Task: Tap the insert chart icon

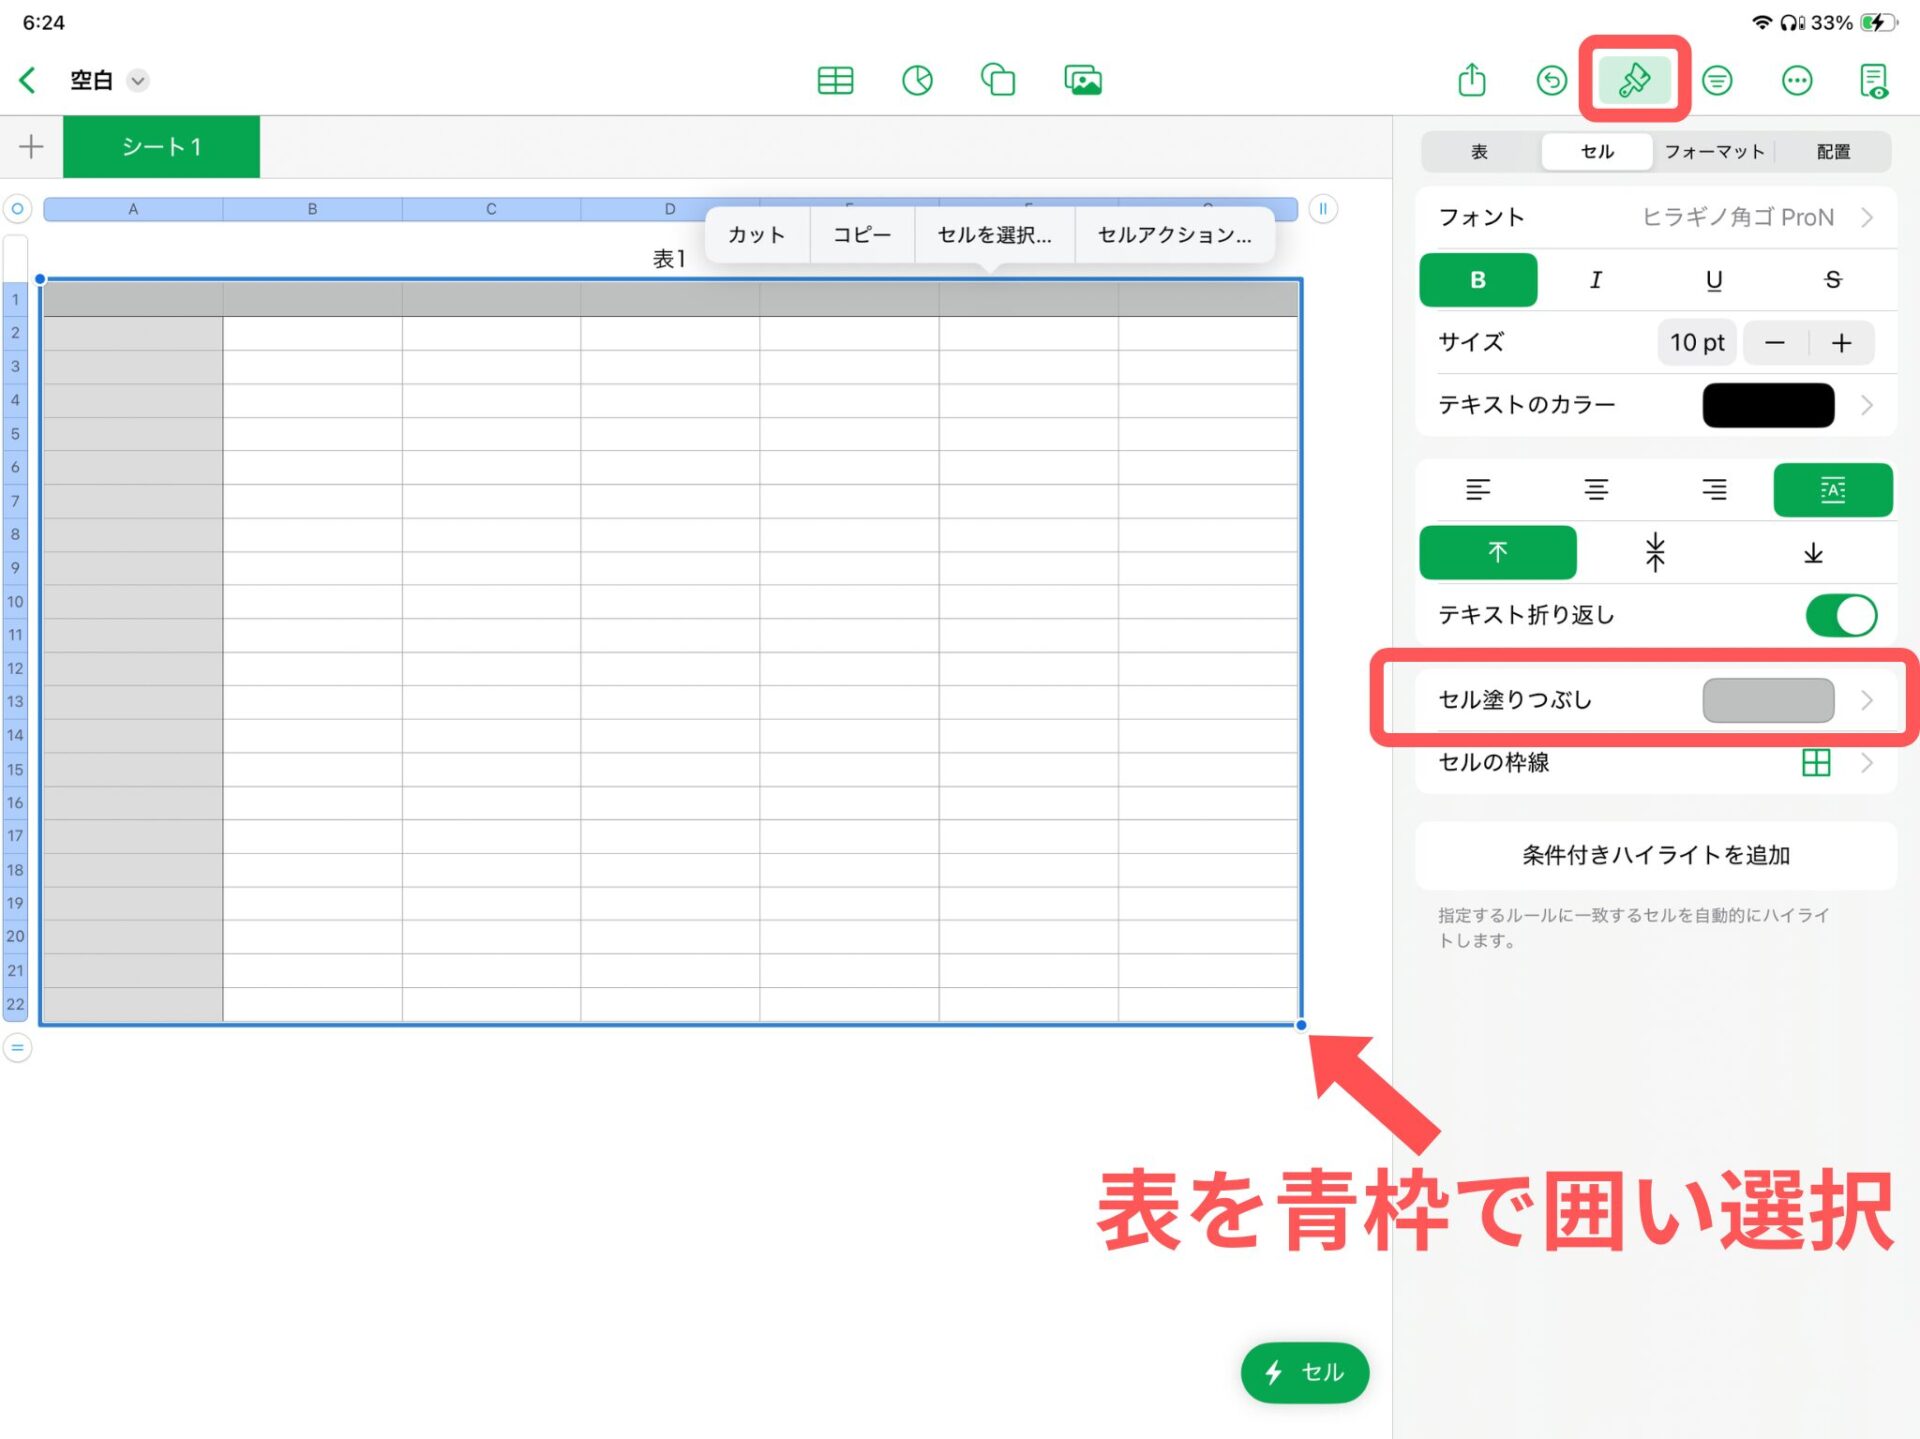Action: pos(917,80)
